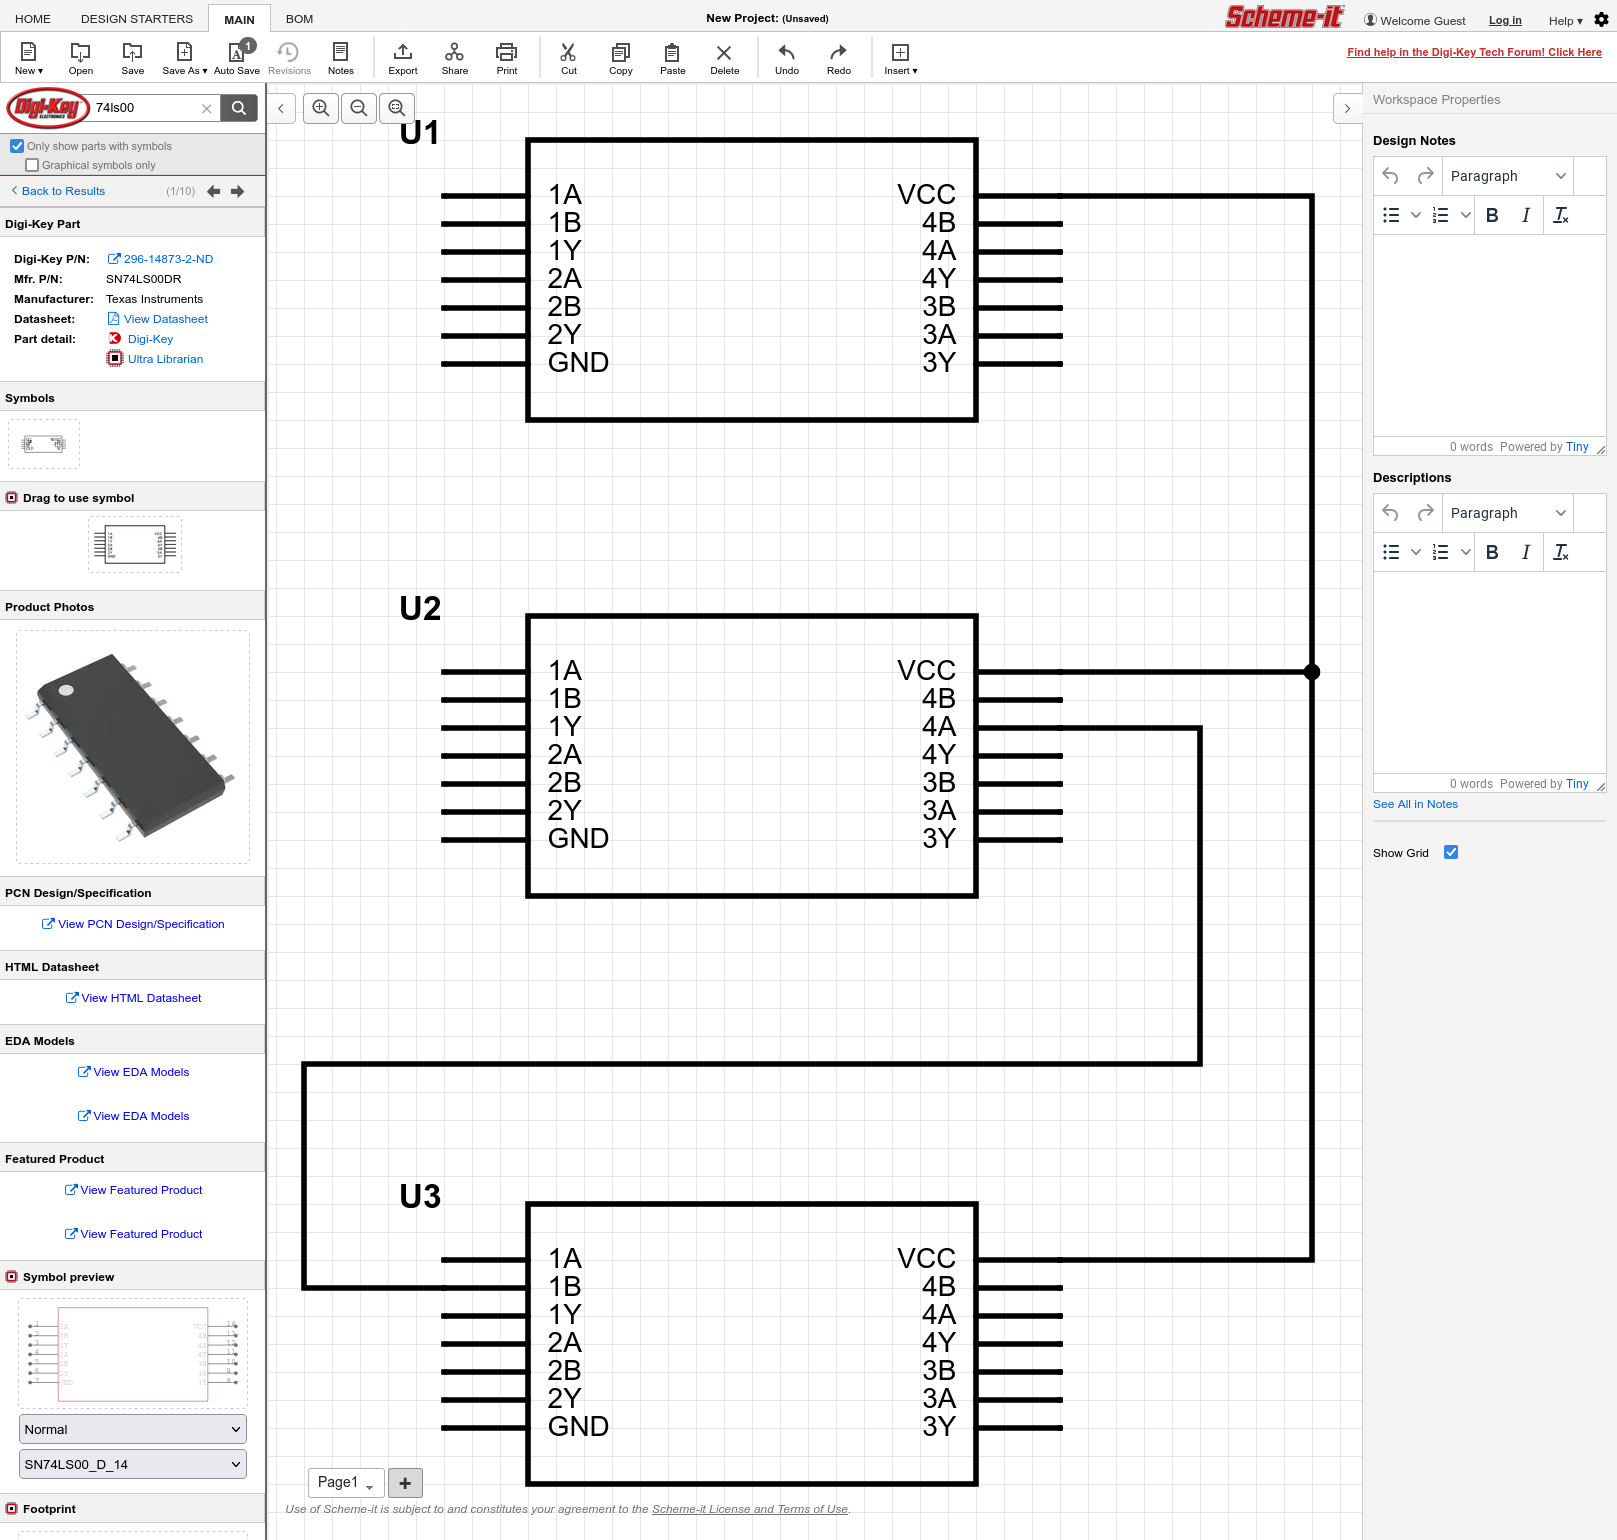
Task: Open the Save As dropdown
Action: point(185,58)
